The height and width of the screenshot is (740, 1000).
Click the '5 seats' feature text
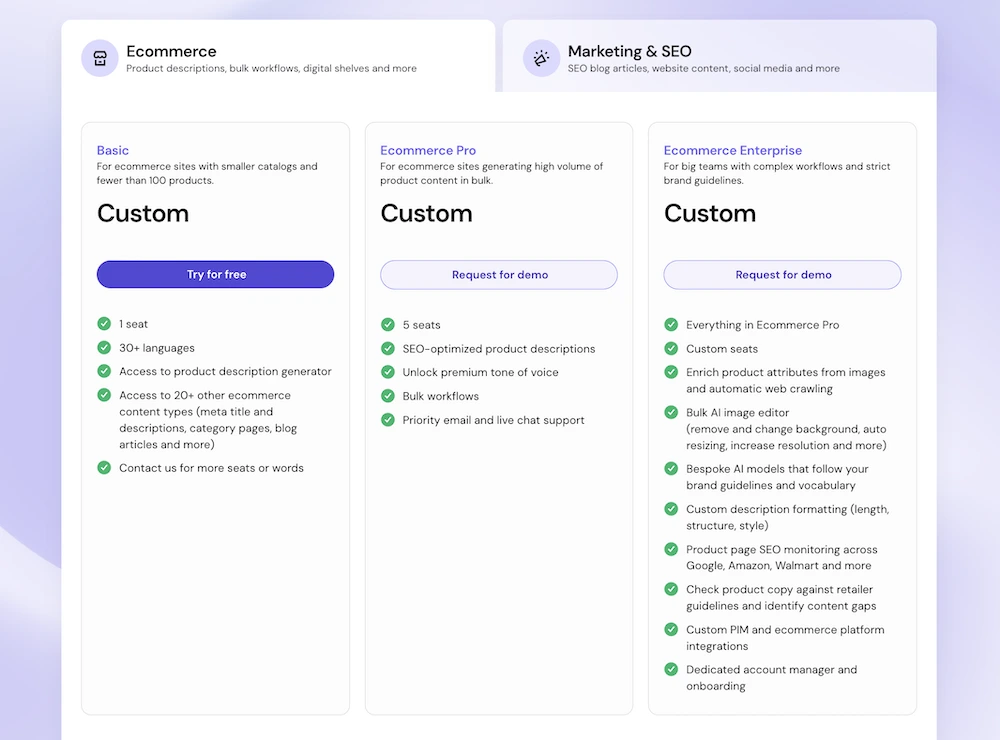click(422, 325)
